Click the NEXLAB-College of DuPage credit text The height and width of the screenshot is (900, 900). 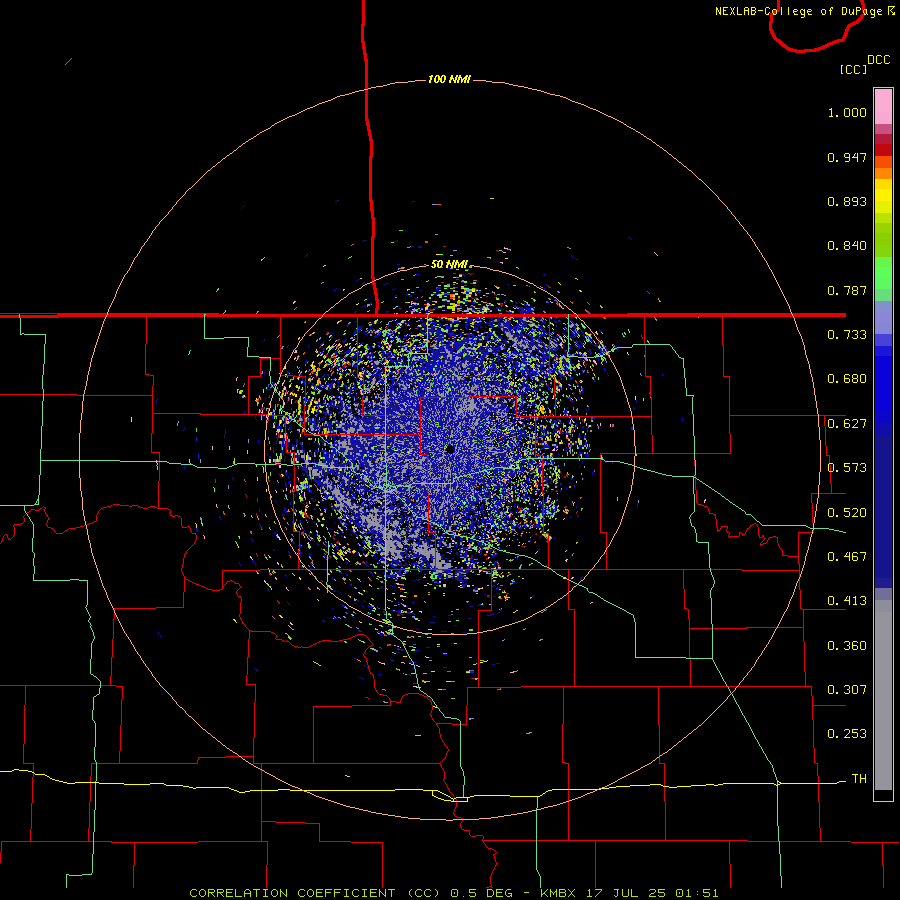(x=798, y=11)
